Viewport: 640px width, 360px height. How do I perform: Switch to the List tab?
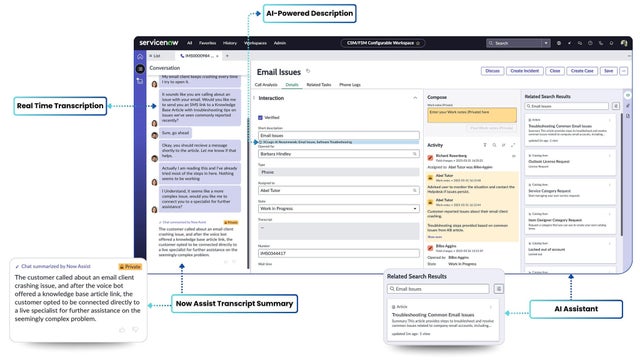tap(155, 56)
